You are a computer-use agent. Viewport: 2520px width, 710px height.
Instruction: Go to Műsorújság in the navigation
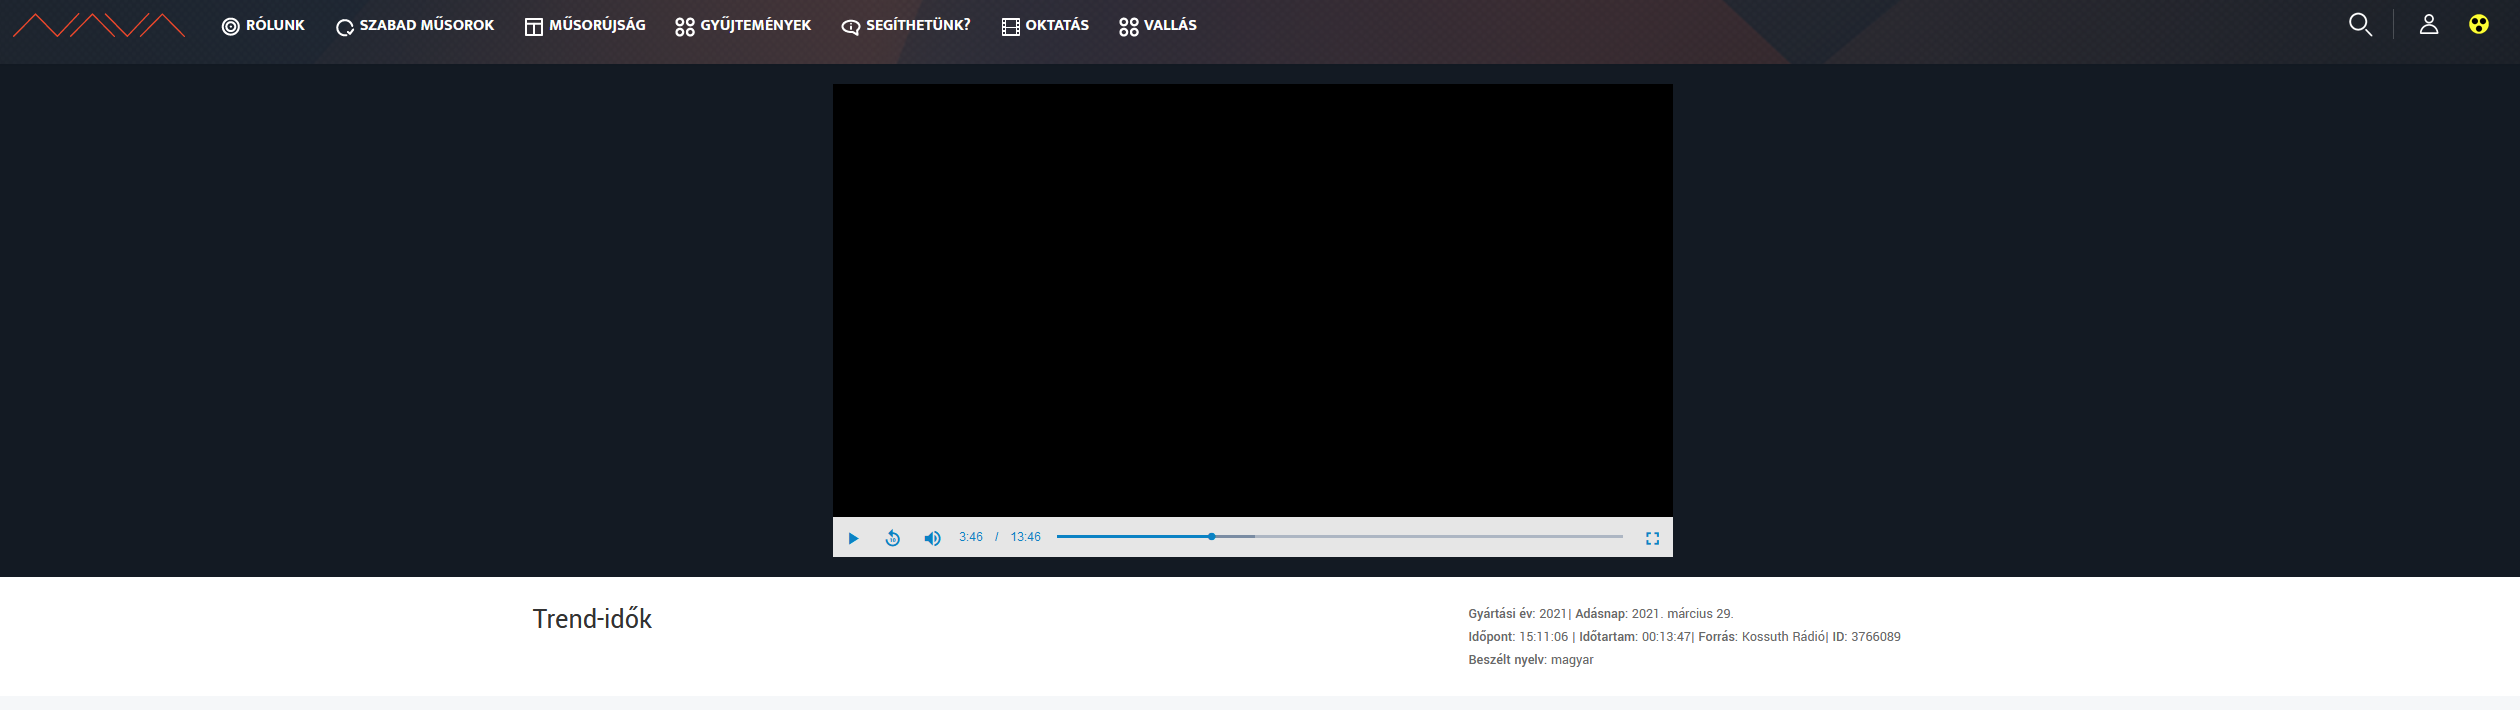pos(585,26)
